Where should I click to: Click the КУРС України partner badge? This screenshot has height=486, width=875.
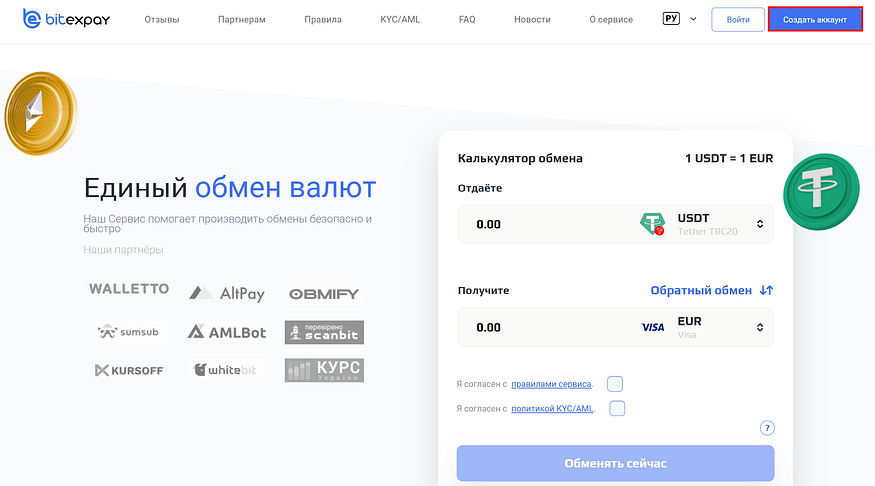(x=324, y=370)
